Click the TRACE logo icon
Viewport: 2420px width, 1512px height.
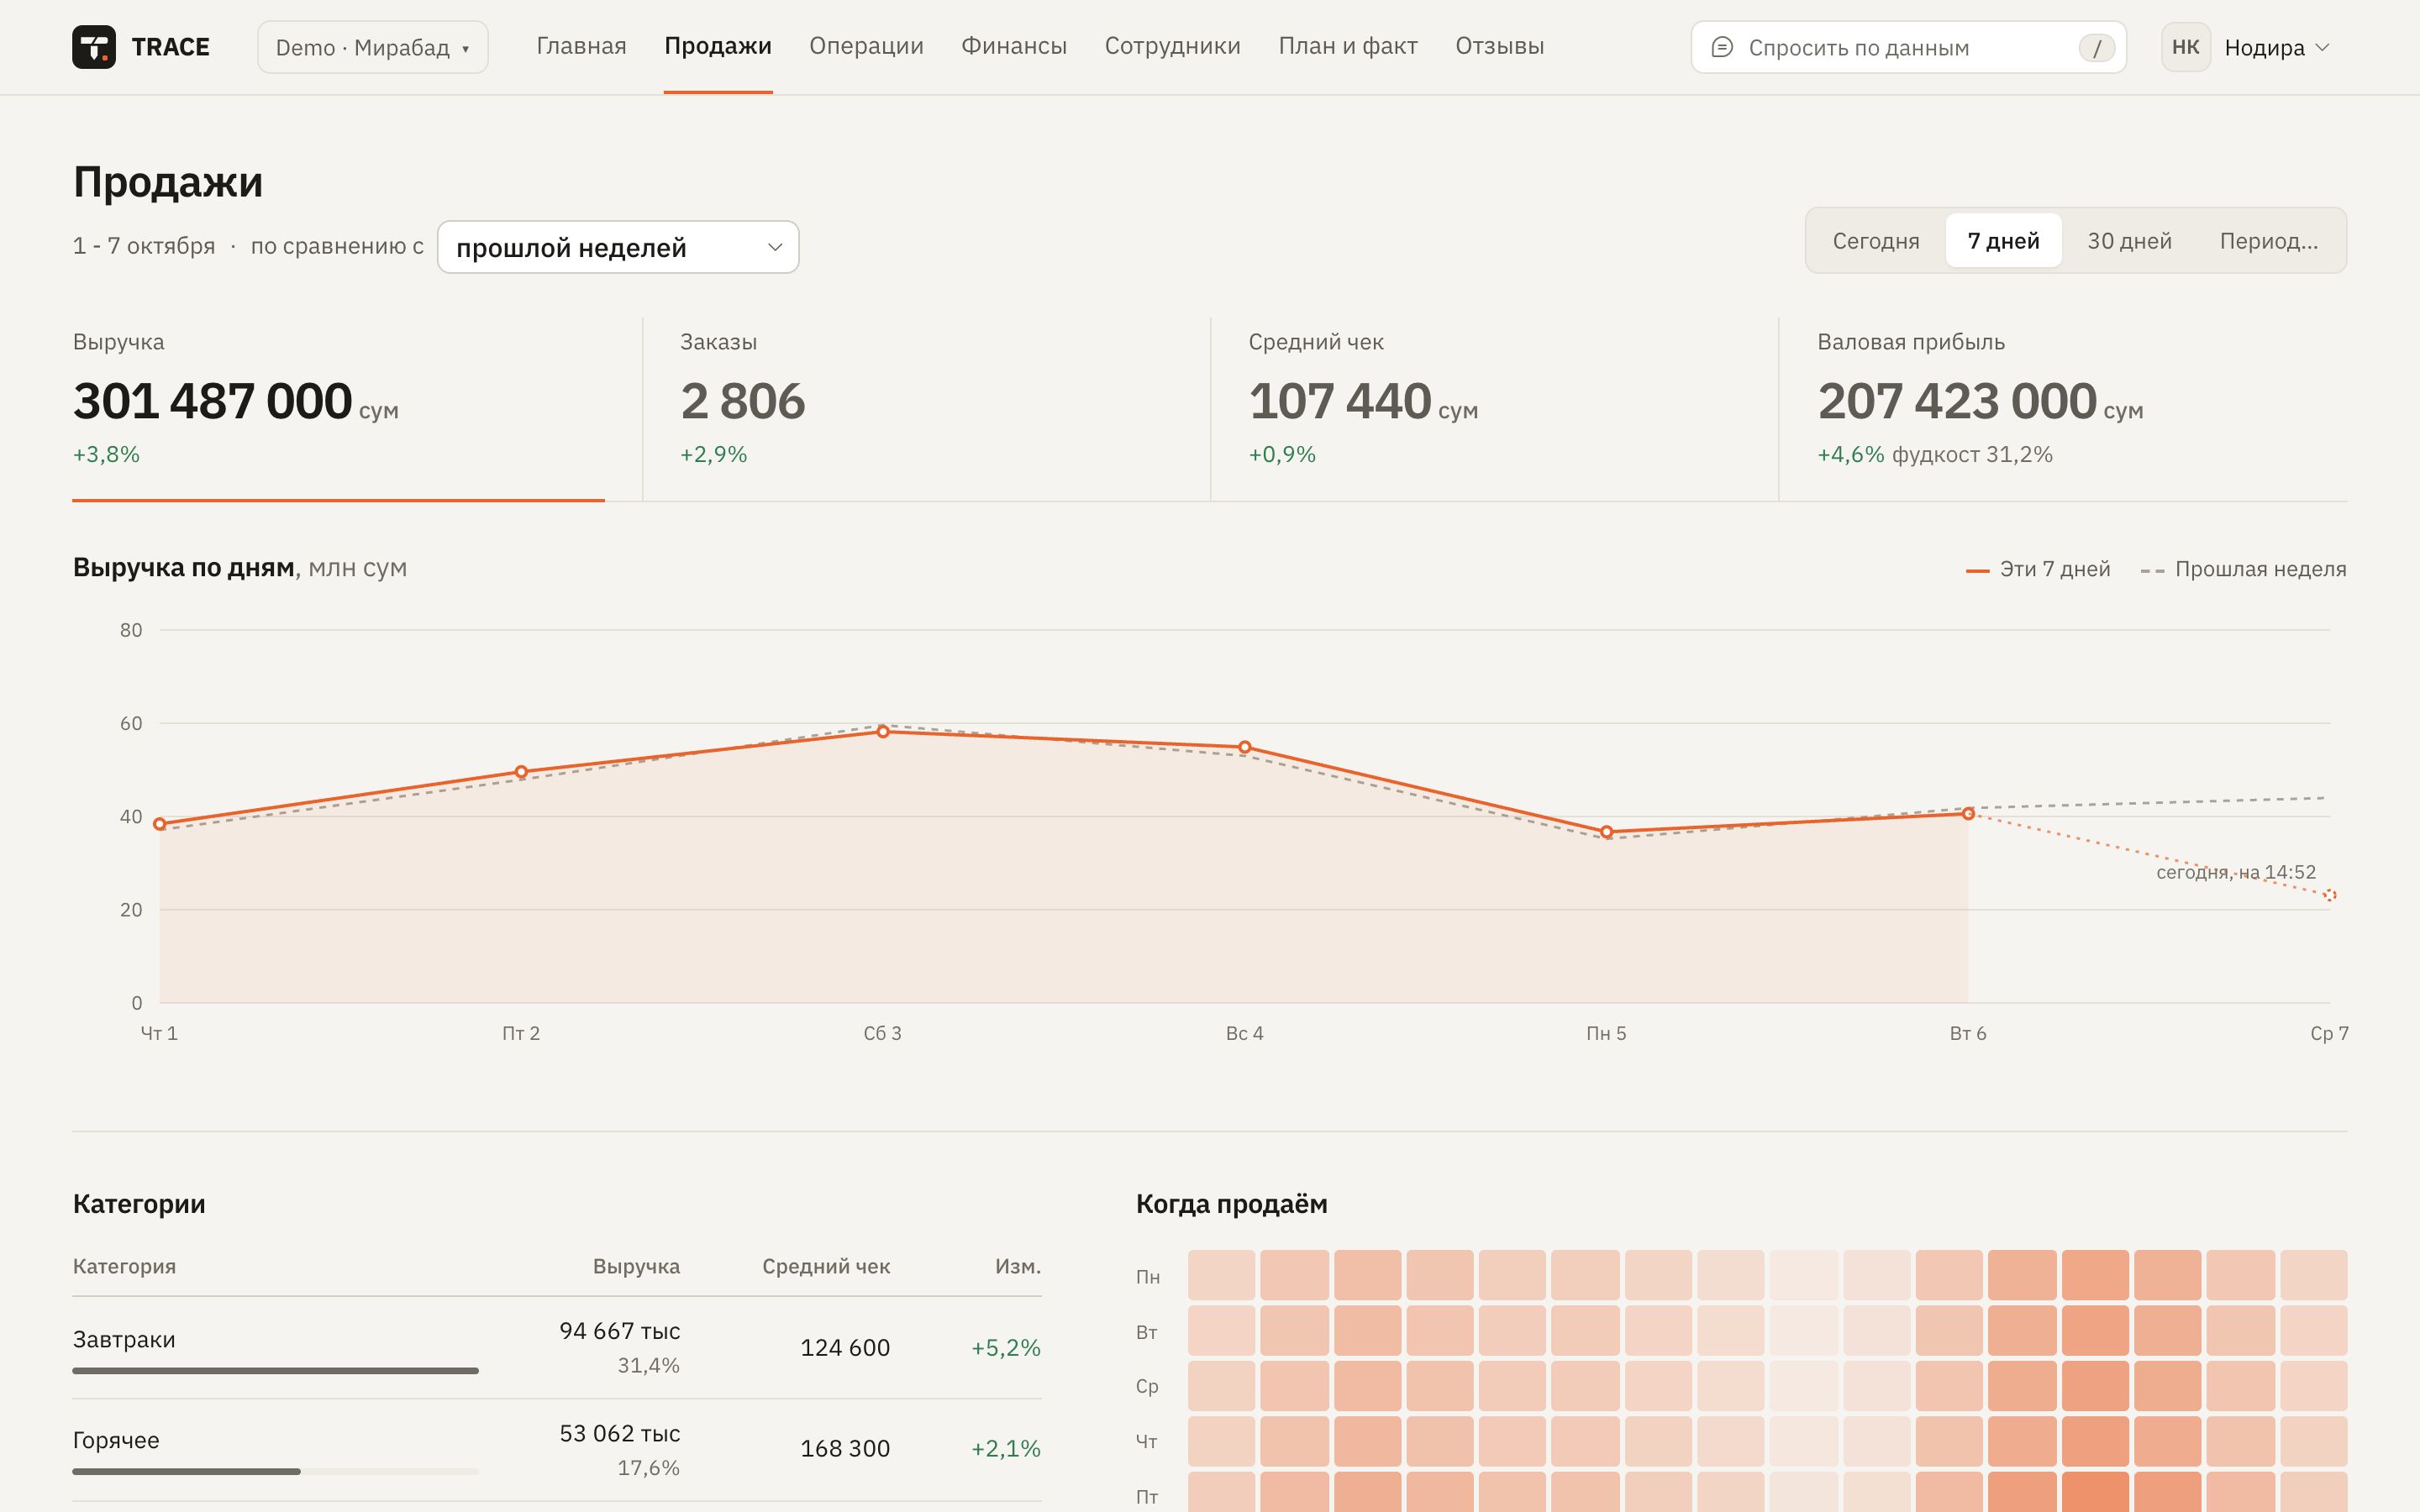(94, 47)
